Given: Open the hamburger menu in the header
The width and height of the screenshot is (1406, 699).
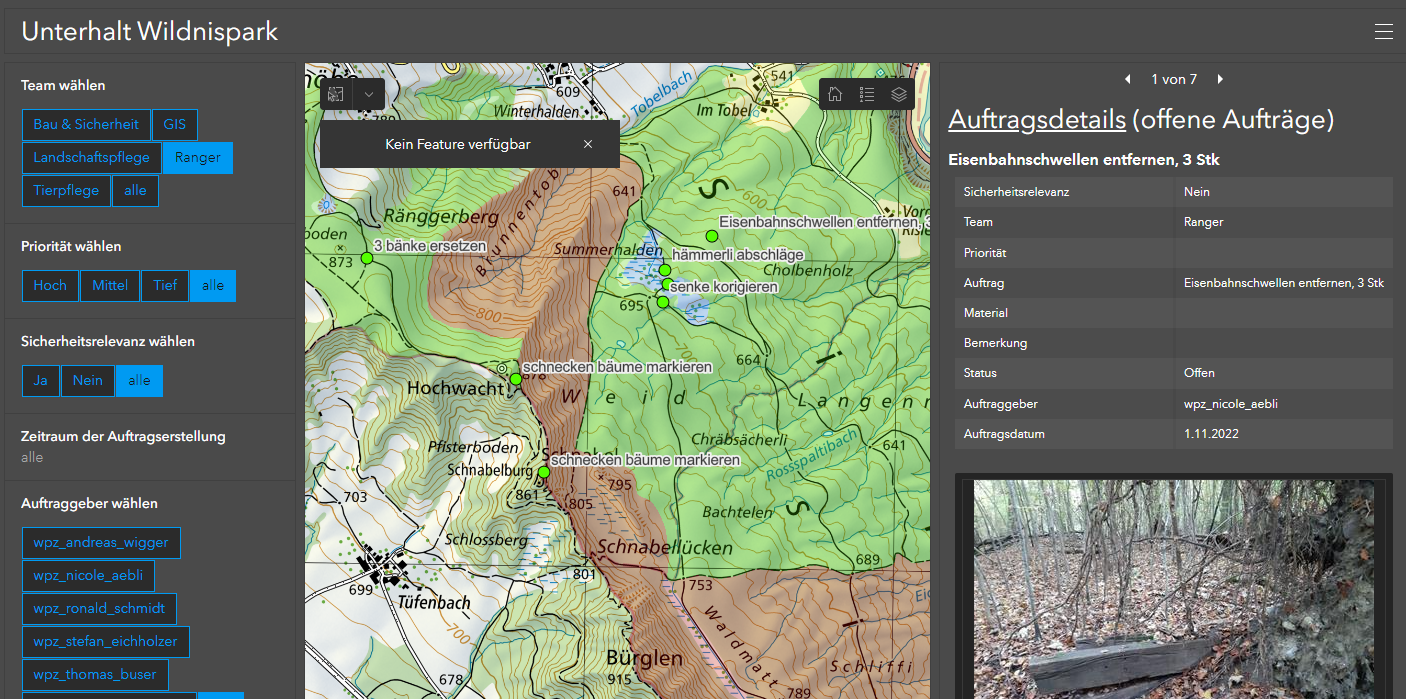Looking at the screenshot, I should pyautogui.click(x=1383, y=32).
